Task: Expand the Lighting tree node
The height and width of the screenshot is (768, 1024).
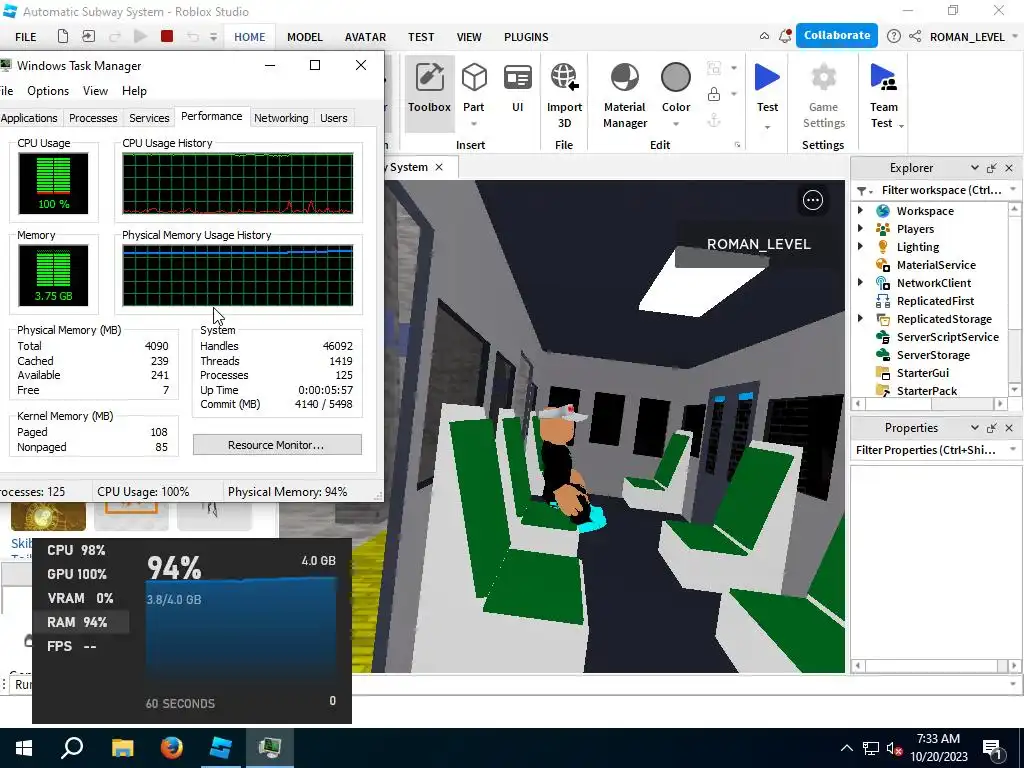Action: [x=860, y=246]
